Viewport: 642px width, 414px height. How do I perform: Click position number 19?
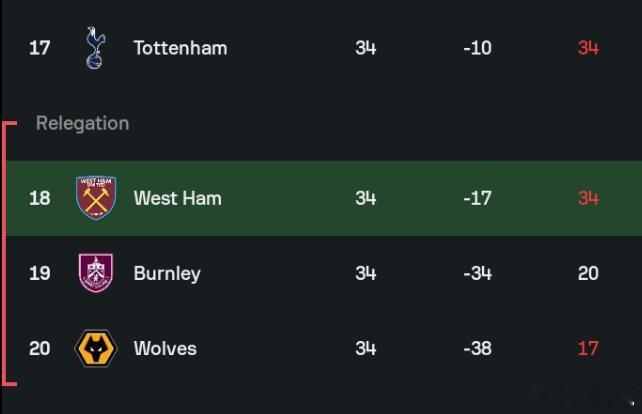pyautogui.click(x=40, y=273)
